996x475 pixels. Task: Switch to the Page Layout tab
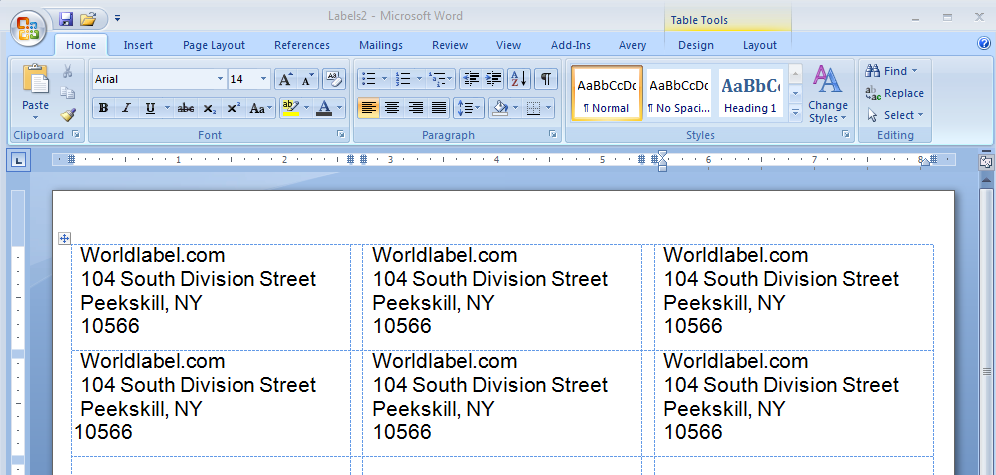tap(213, 45)
